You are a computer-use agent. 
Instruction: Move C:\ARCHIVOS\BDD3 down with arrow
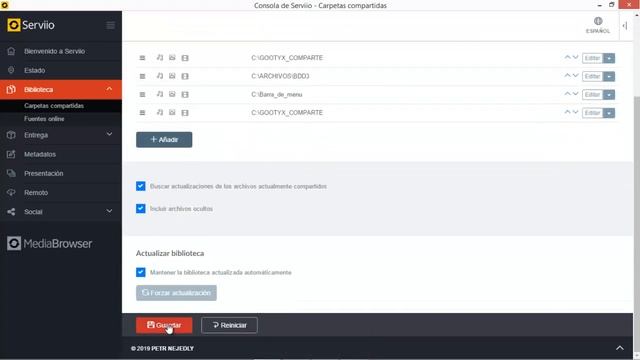[x=576, y=76]
